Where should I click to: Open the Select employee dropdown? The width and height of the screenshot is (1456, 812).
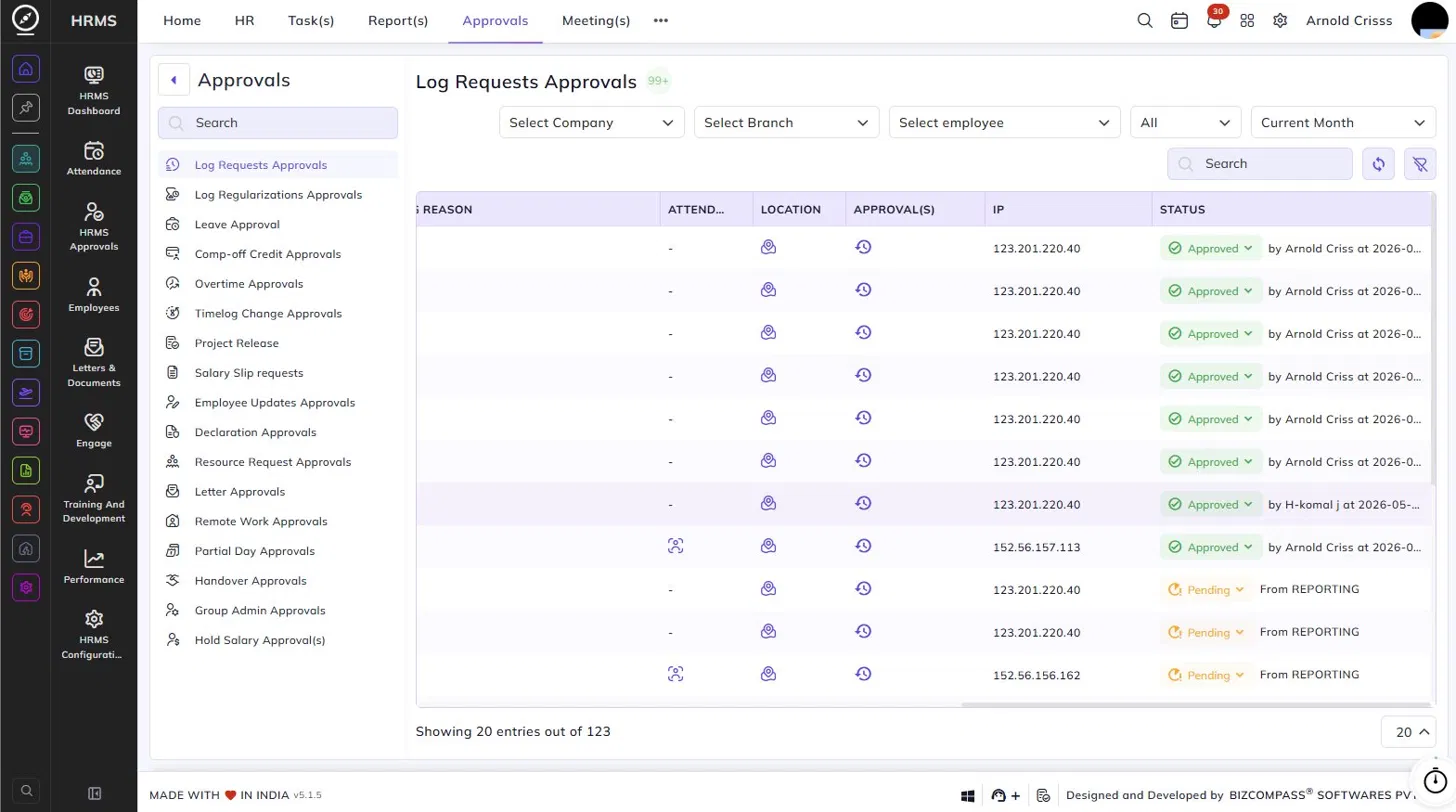[x=1004, y=123]
